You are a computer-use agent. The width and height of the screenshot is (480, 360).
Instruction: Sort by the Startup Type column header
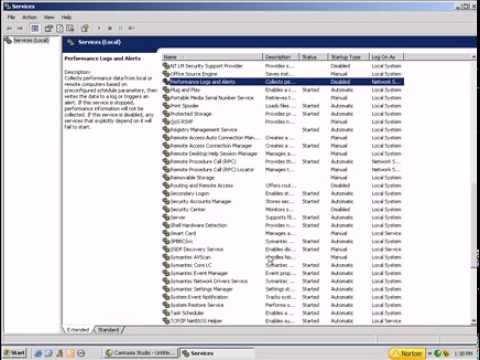click(348, 57)
